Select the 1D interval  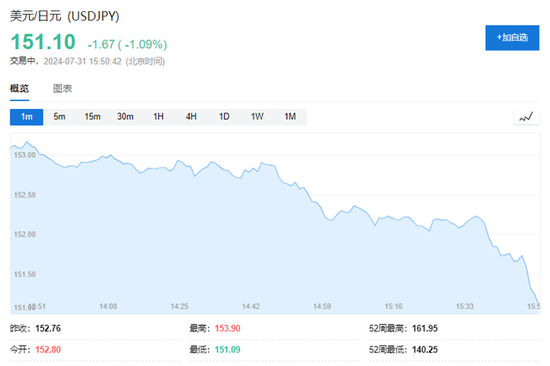[x=224, y=117]
